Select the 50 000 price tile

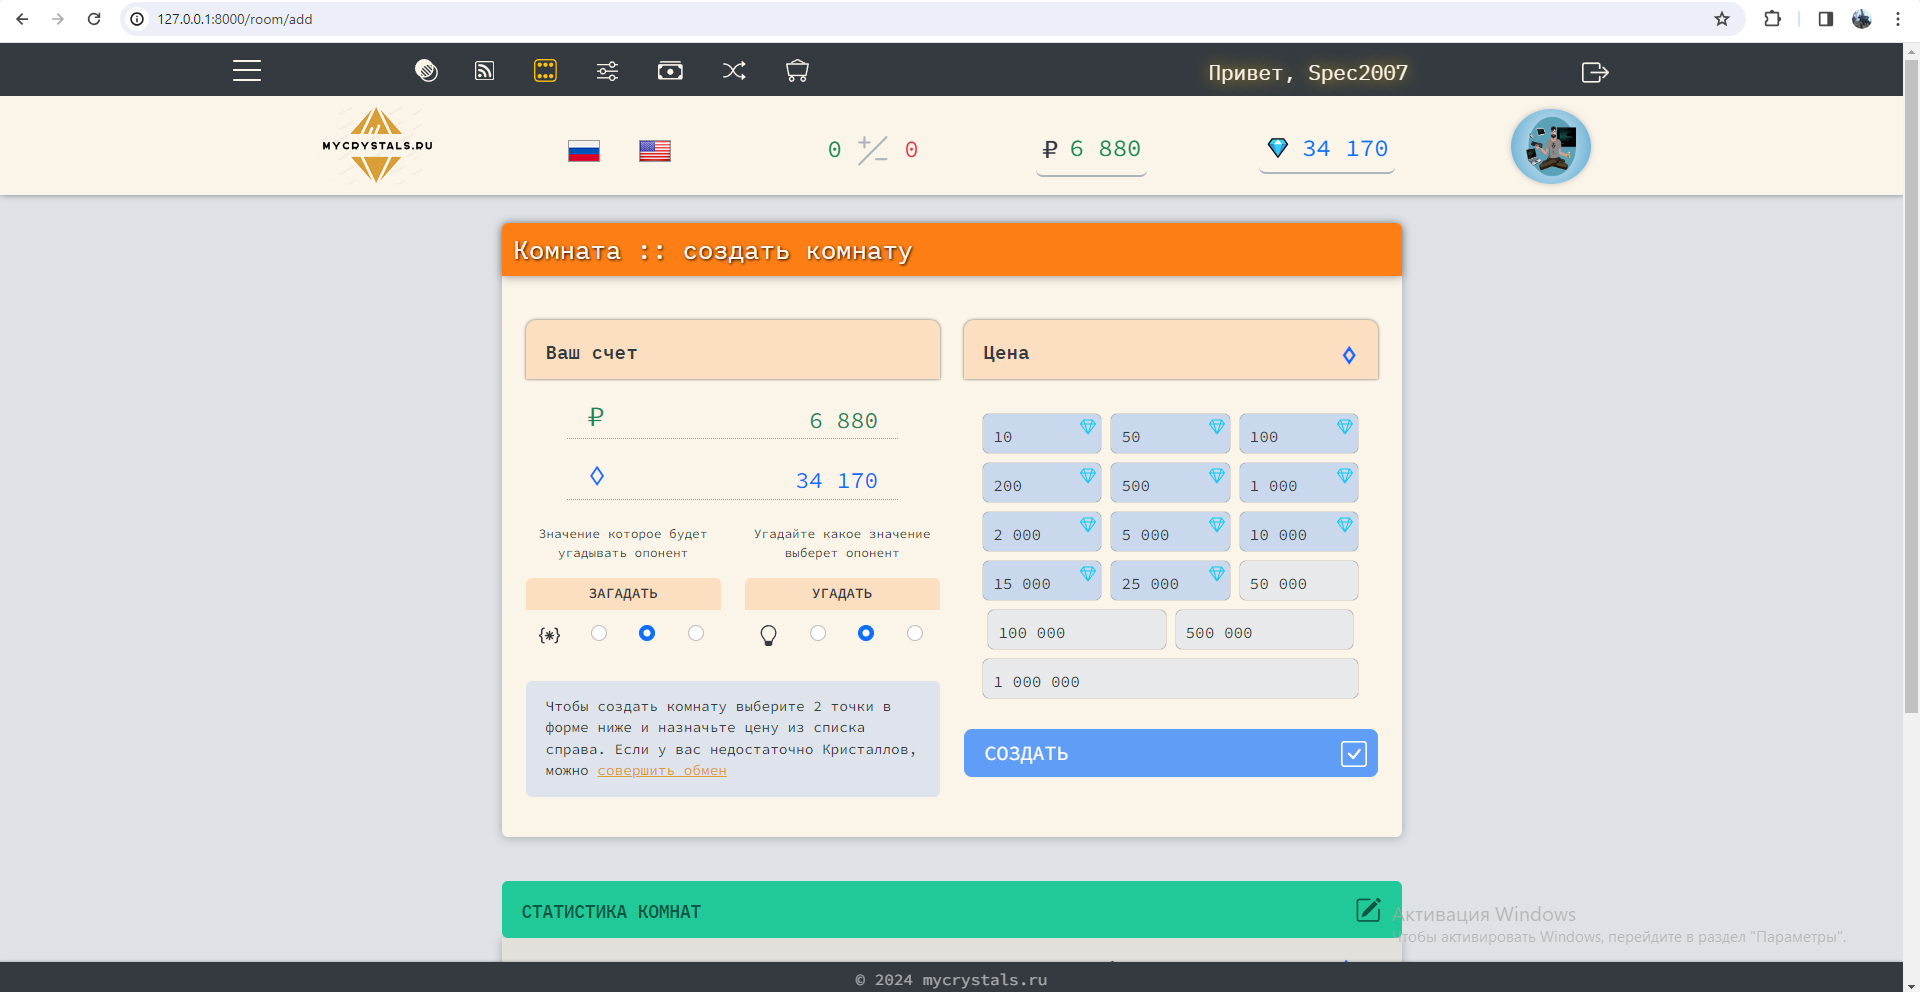click(x=1298, y=581)
